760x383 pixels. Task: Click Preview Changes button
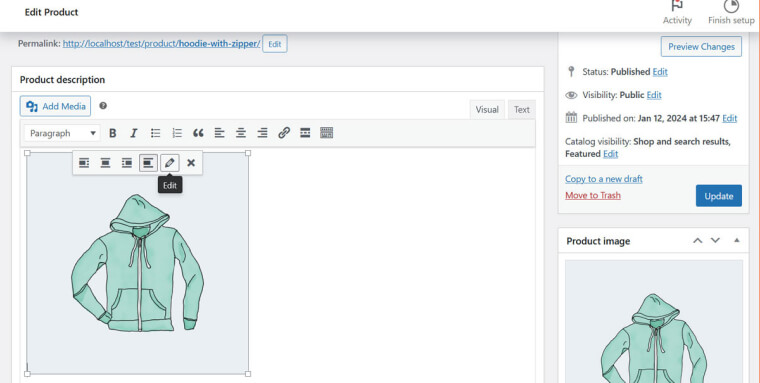pos(701,47)
